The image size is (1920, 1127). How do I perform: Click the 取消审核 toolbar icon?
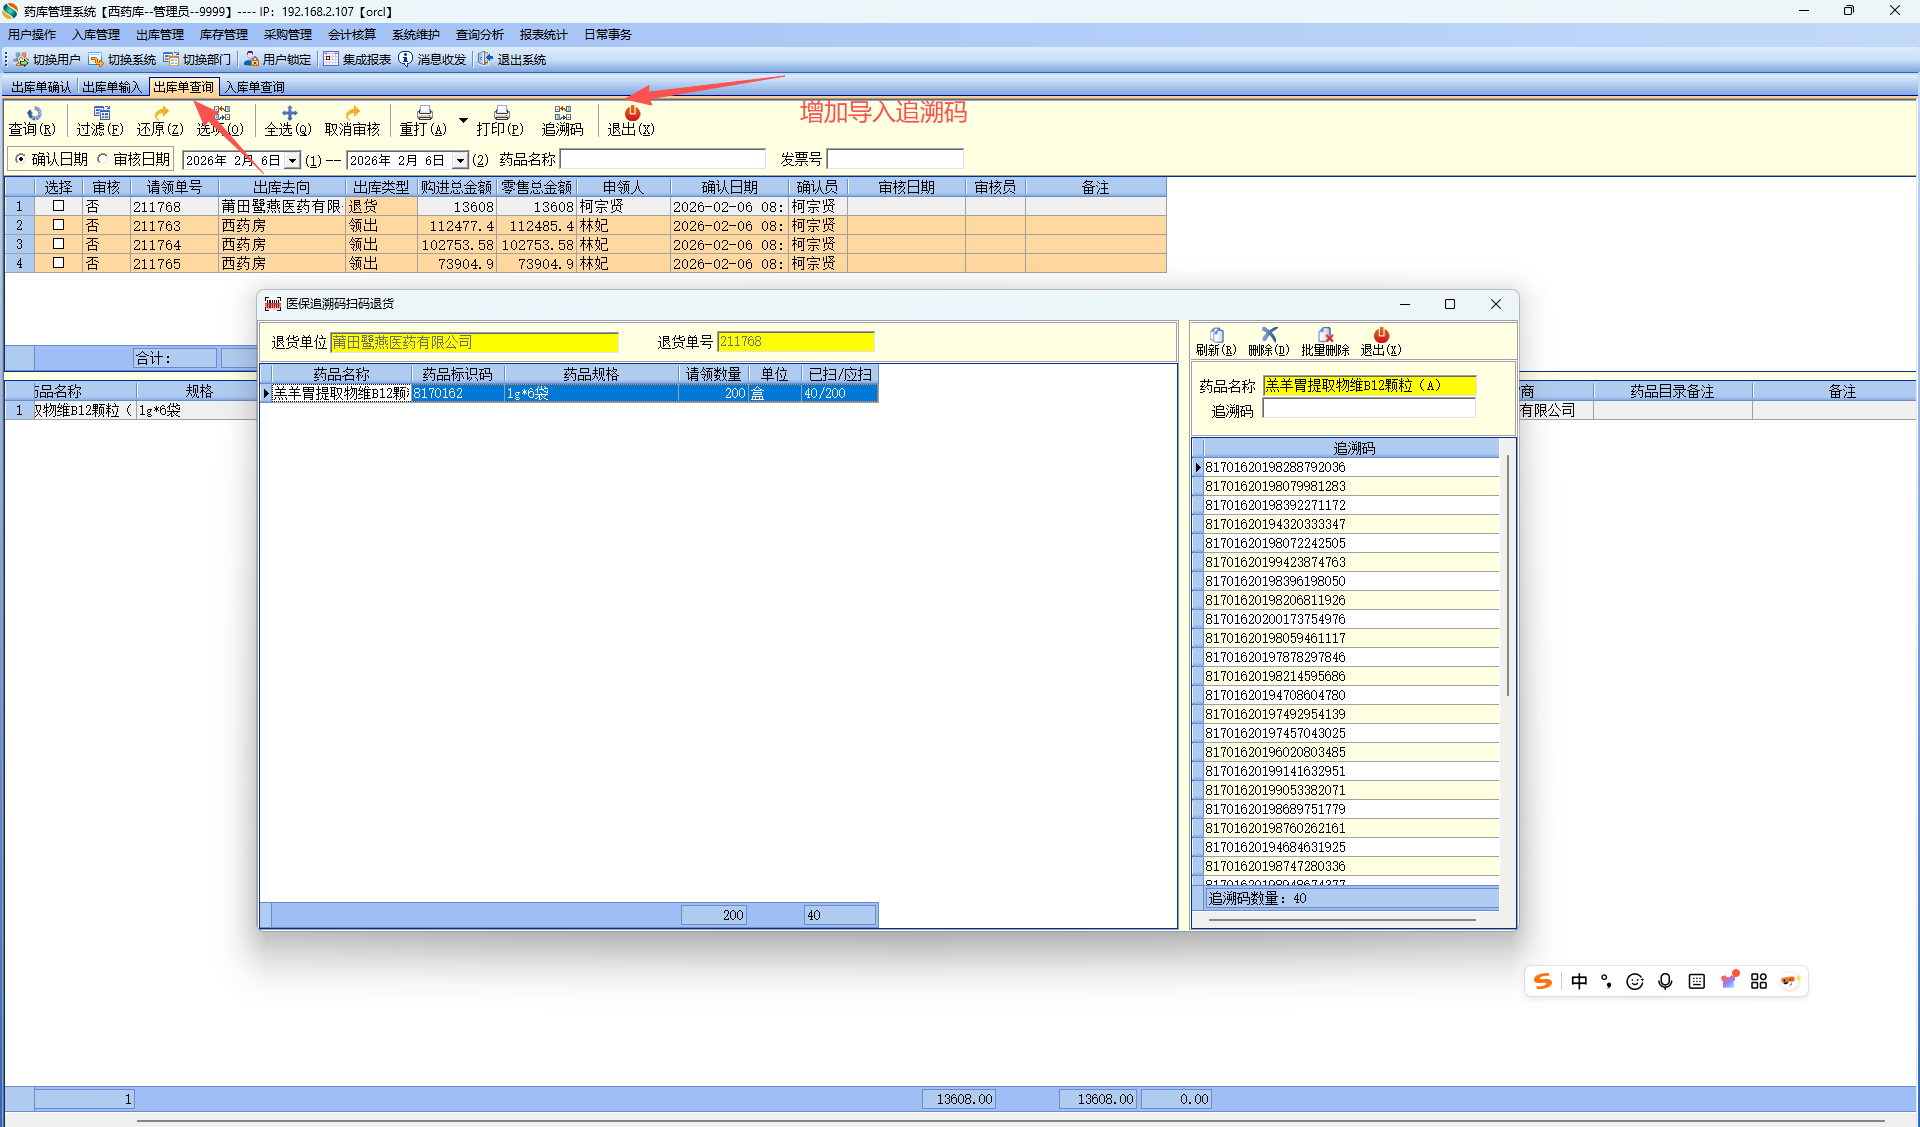coord(352,120)
